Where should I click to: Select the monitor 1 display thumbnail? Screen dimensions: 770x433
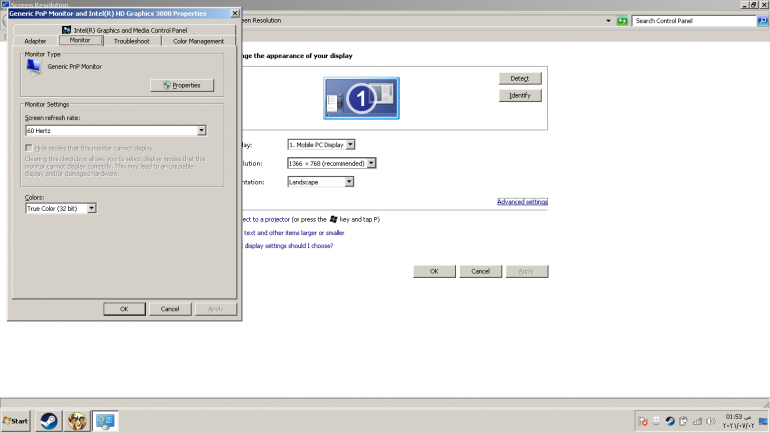point(361,98)
